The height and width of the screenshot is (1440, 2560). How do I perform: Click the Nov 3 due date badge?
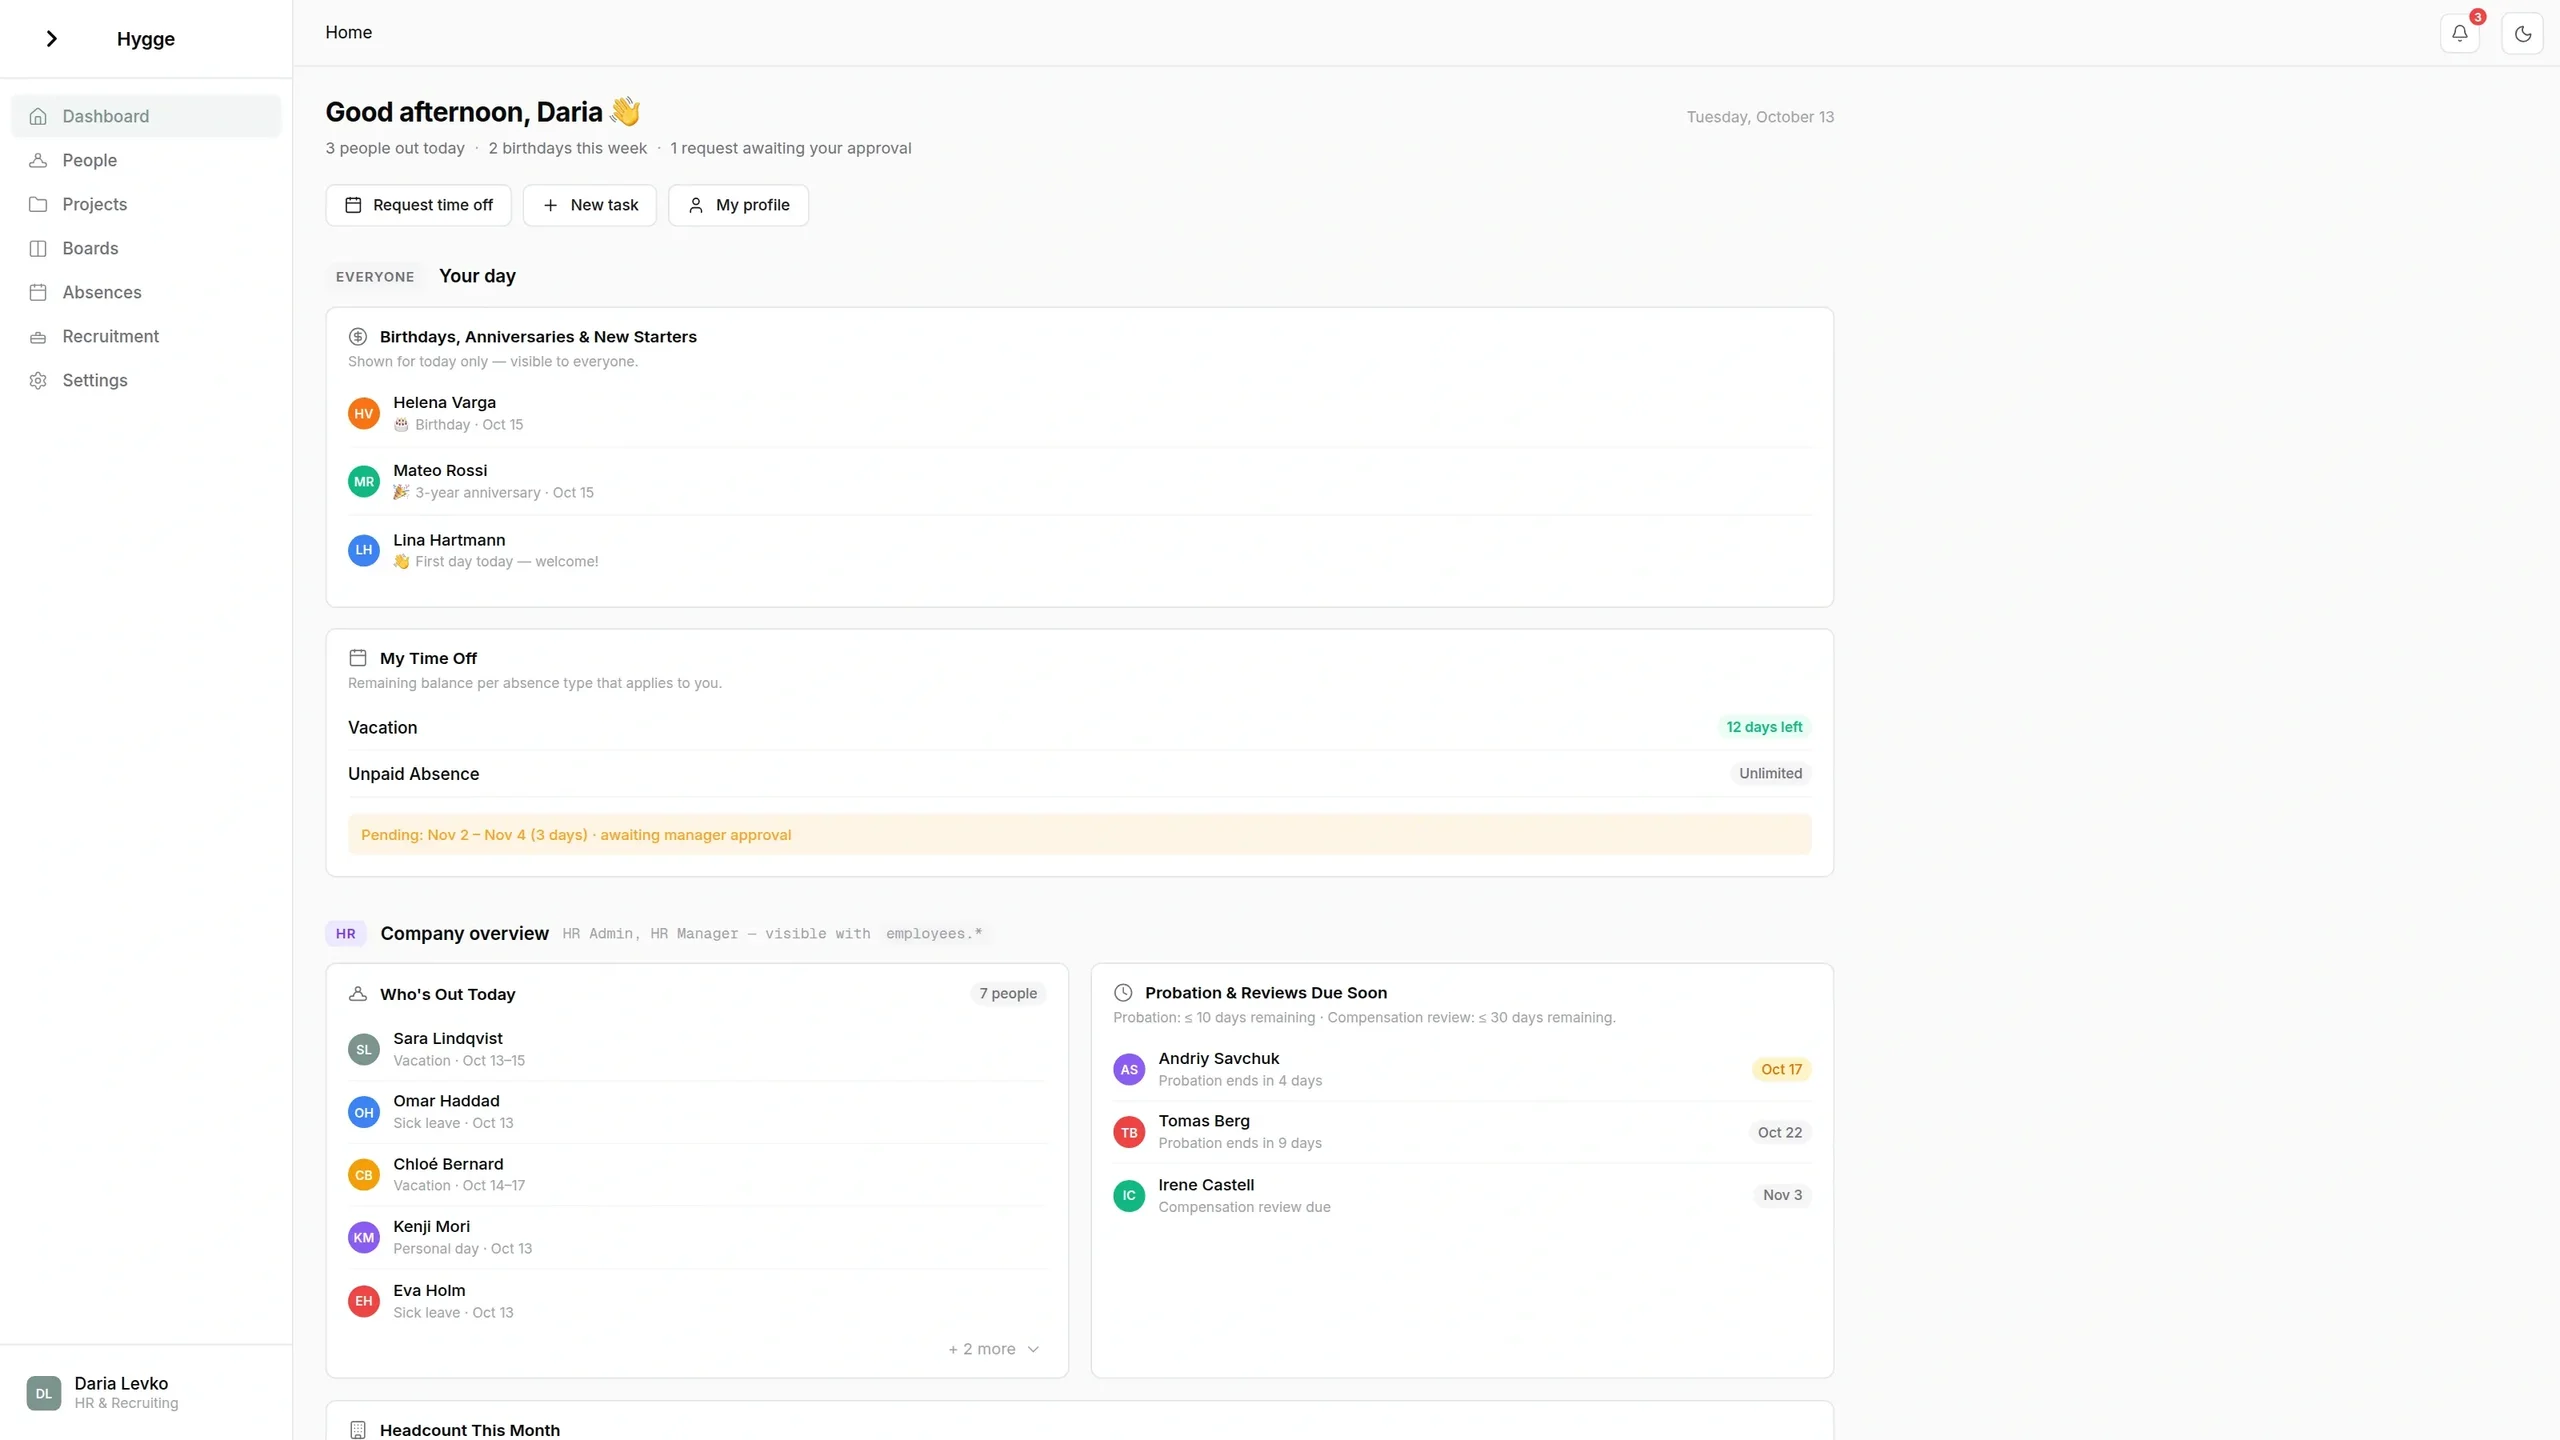1782,1195
